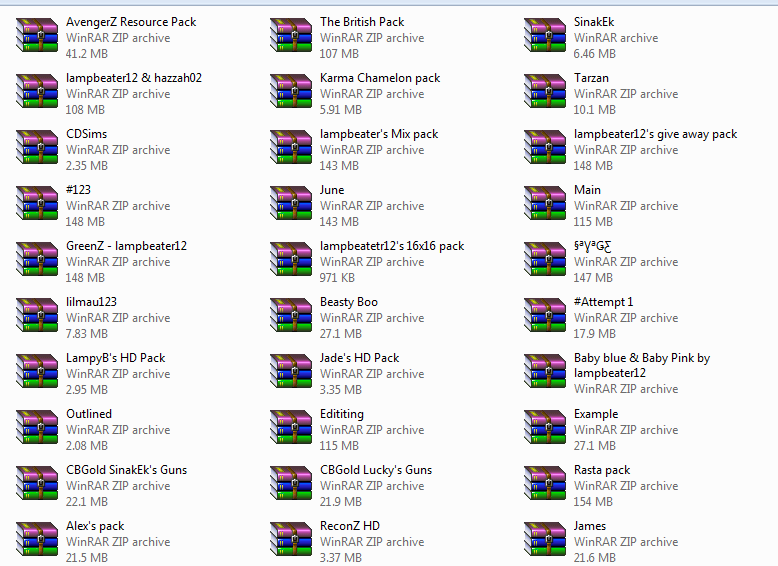
Task: Click the file name "The British Pack"
Action: [x=362, y=22]
